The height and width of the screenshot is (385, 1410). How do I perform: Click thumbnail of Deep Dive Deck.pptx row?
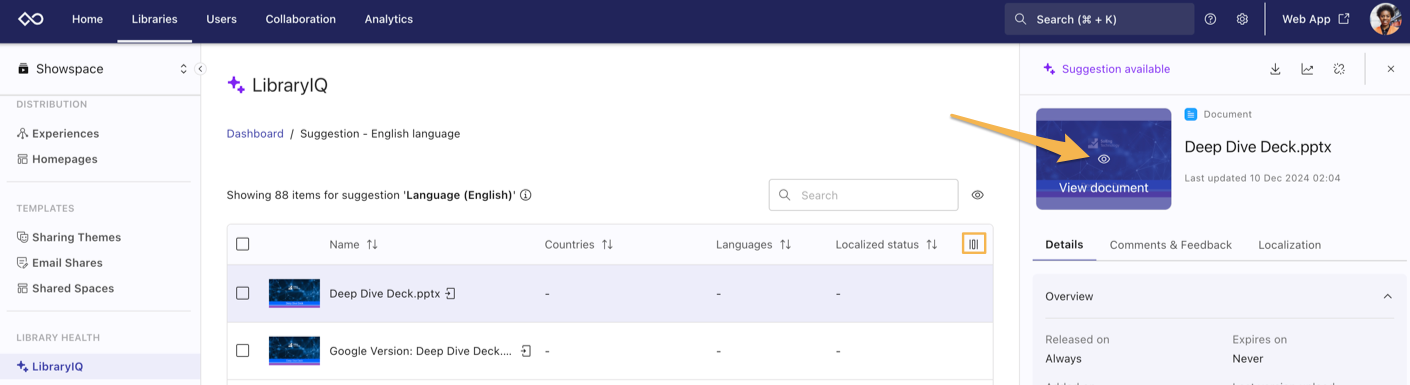(294, 293)
